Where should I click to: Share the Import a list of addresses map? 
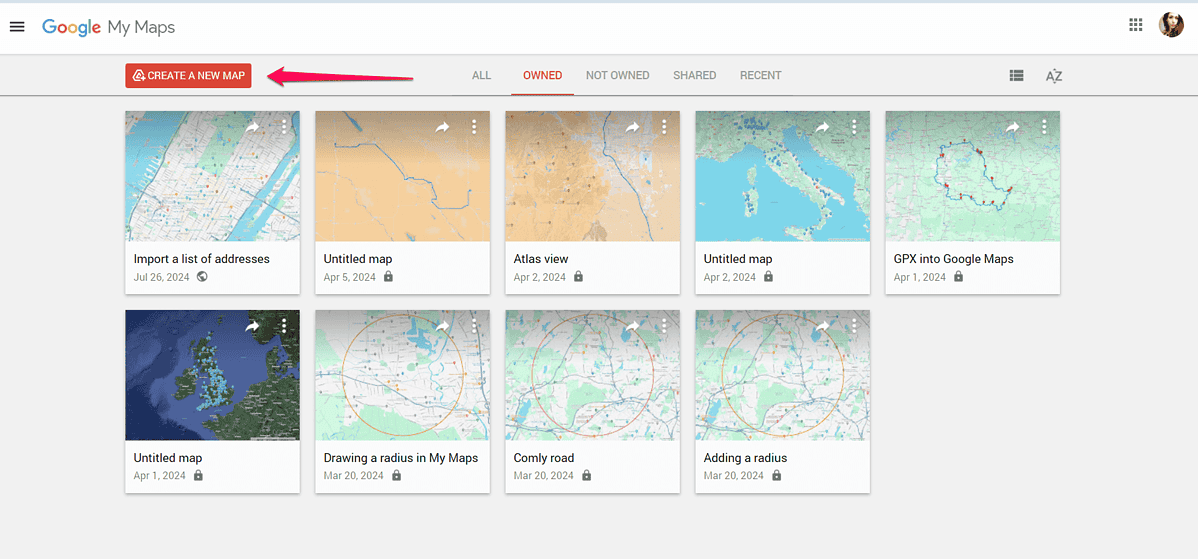[x=252, y=127]
